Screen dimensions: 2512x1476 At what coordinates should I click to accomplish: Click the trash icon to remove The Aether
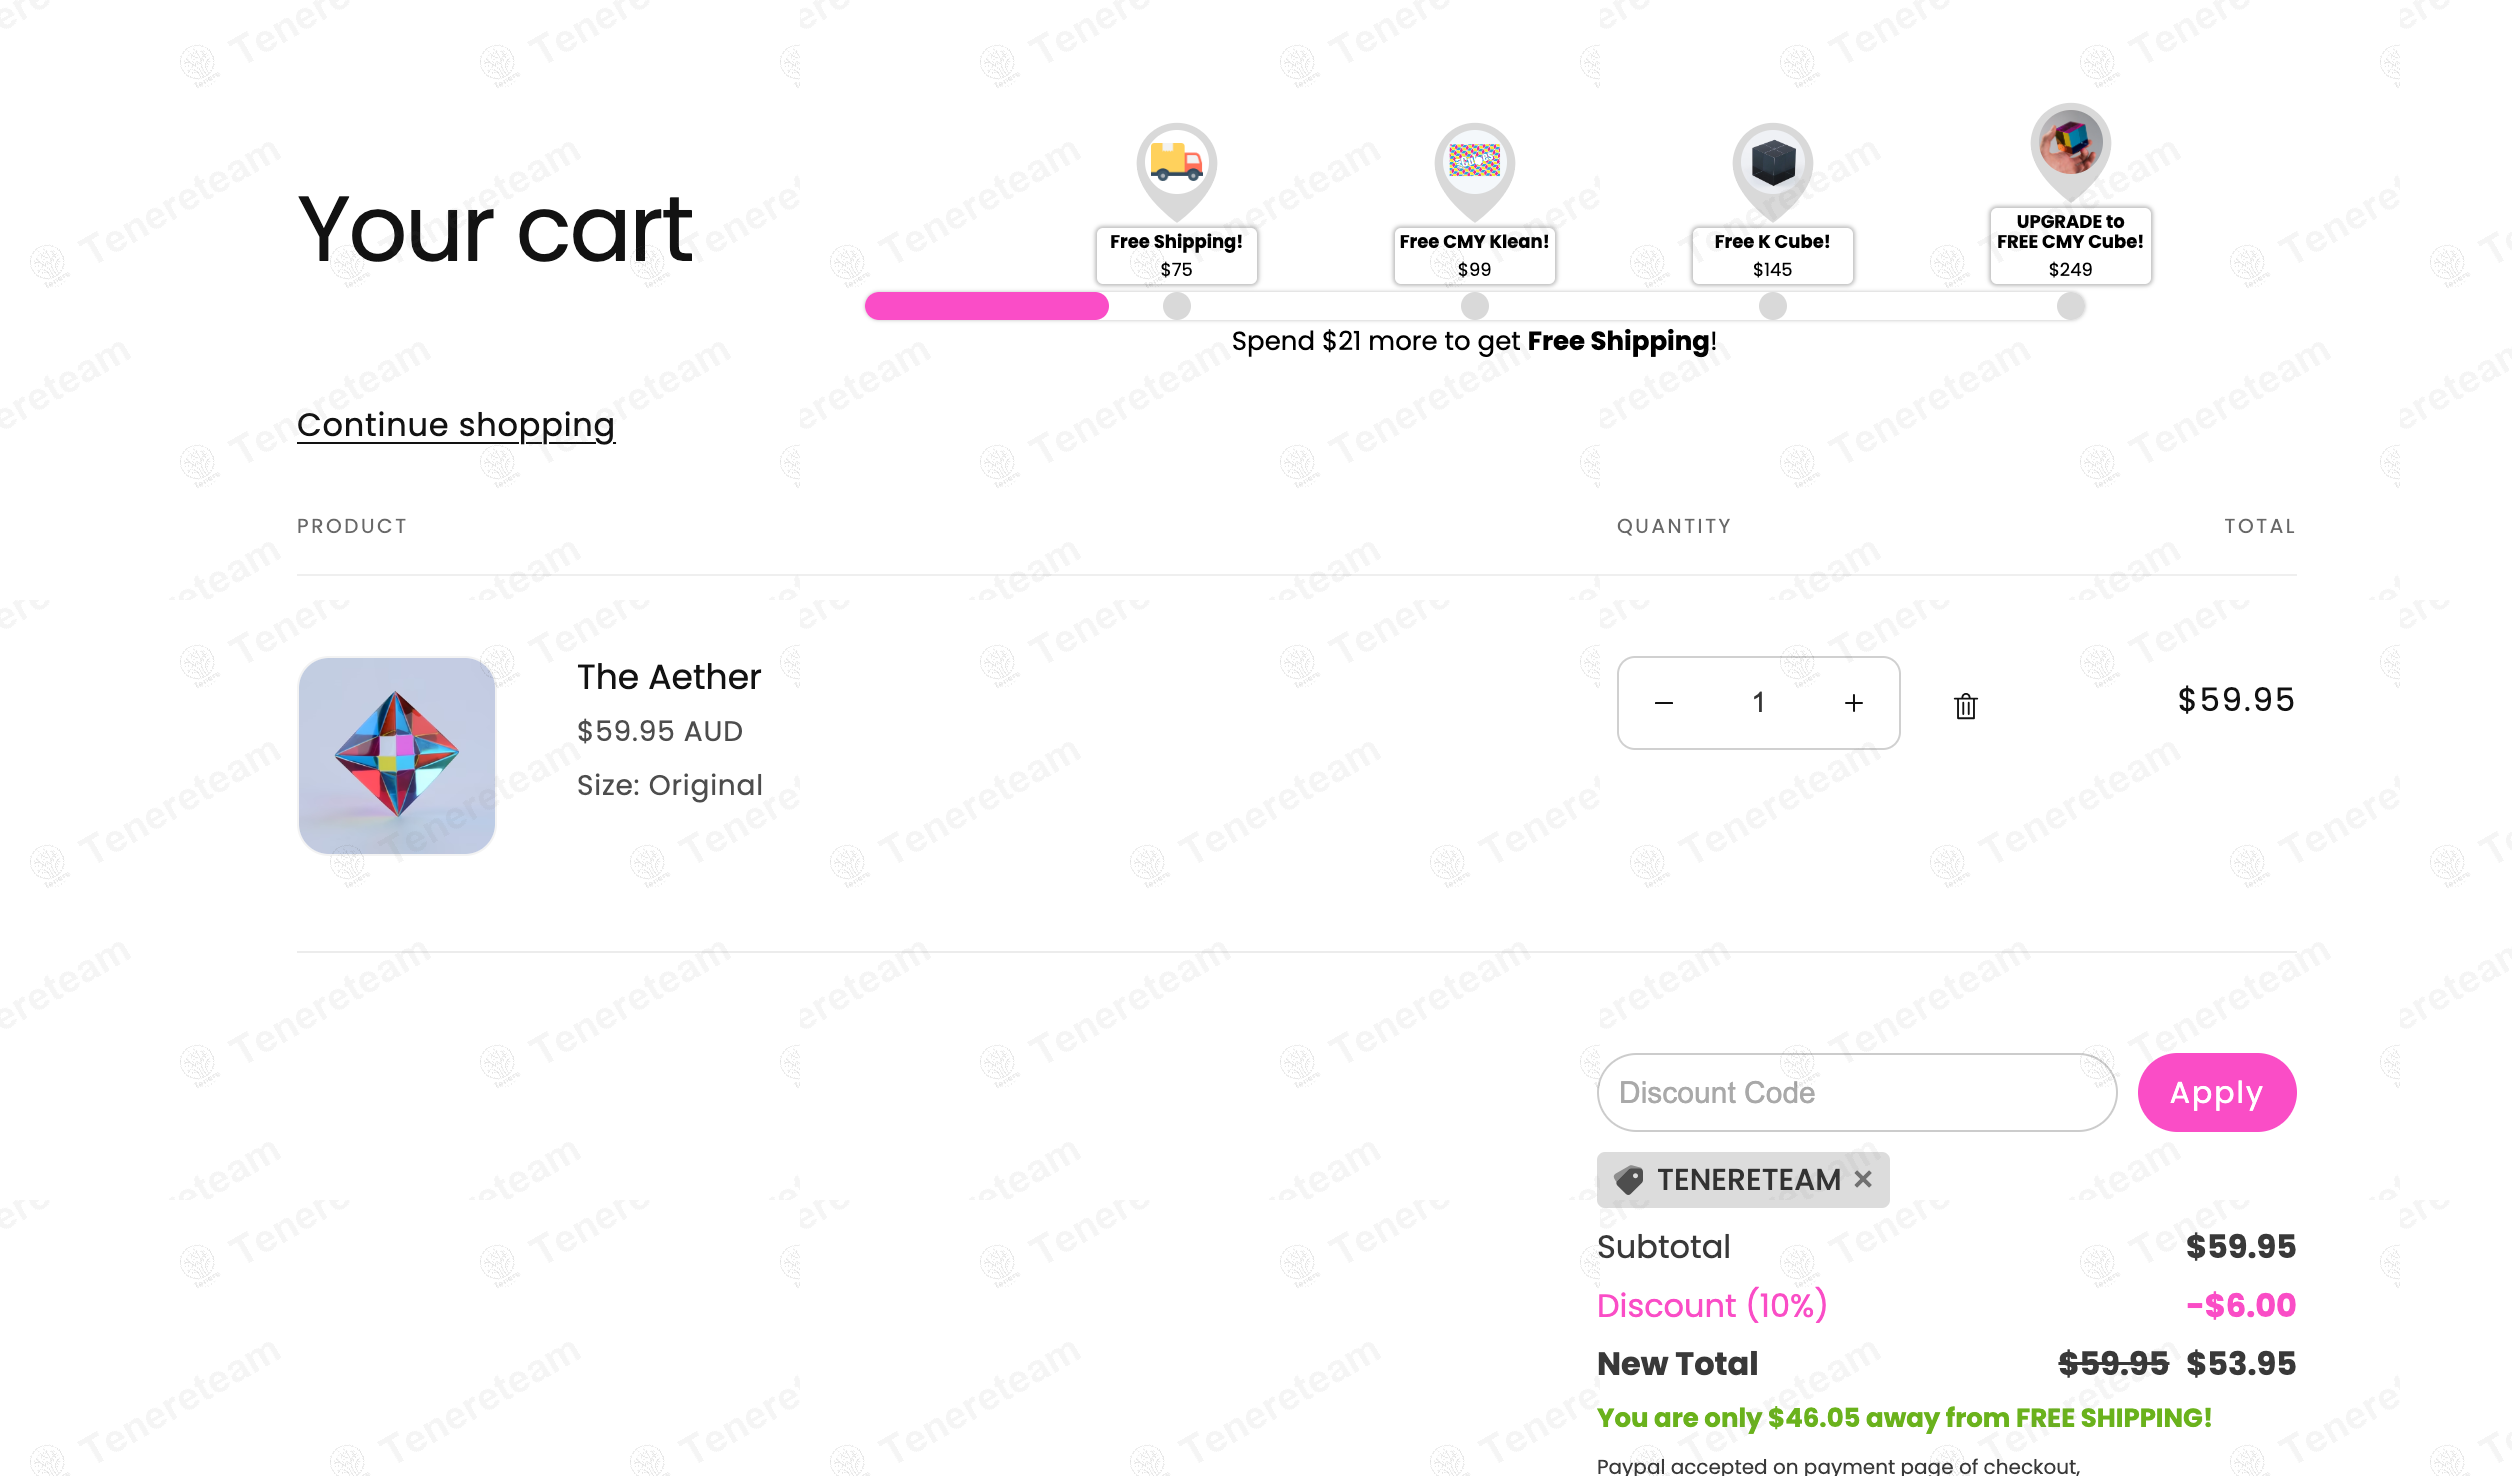[x=1965, y=706]
